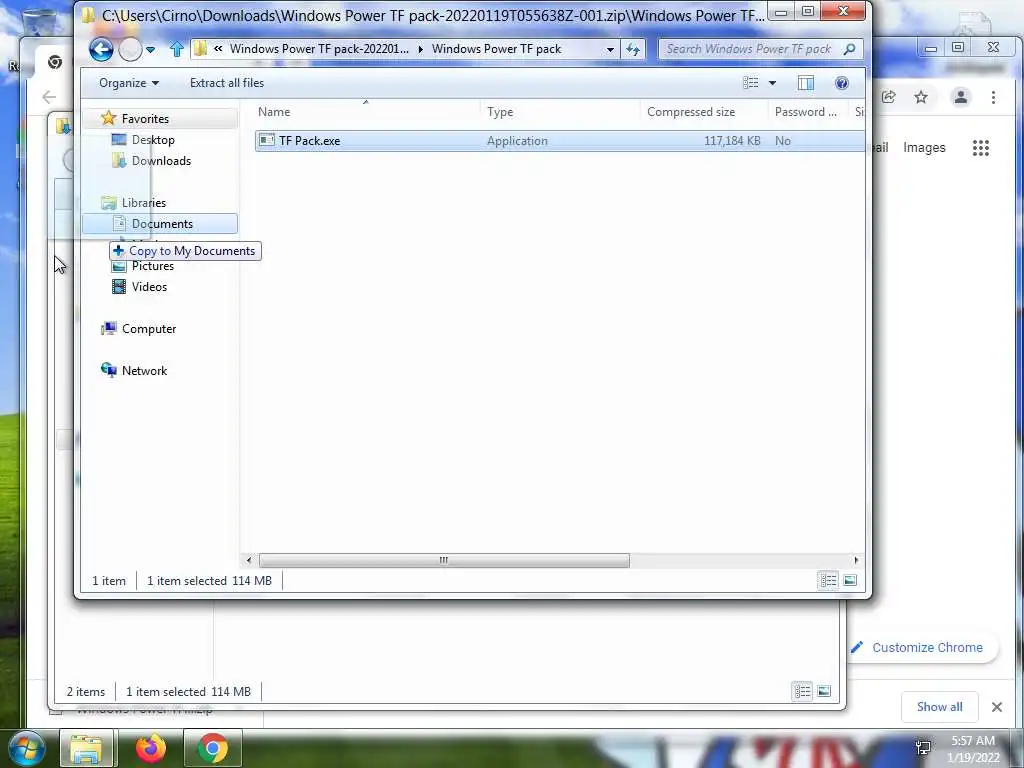This screenshot has width=1024, height=768.
Task: Open the Documents library
Action: point(161,224)
